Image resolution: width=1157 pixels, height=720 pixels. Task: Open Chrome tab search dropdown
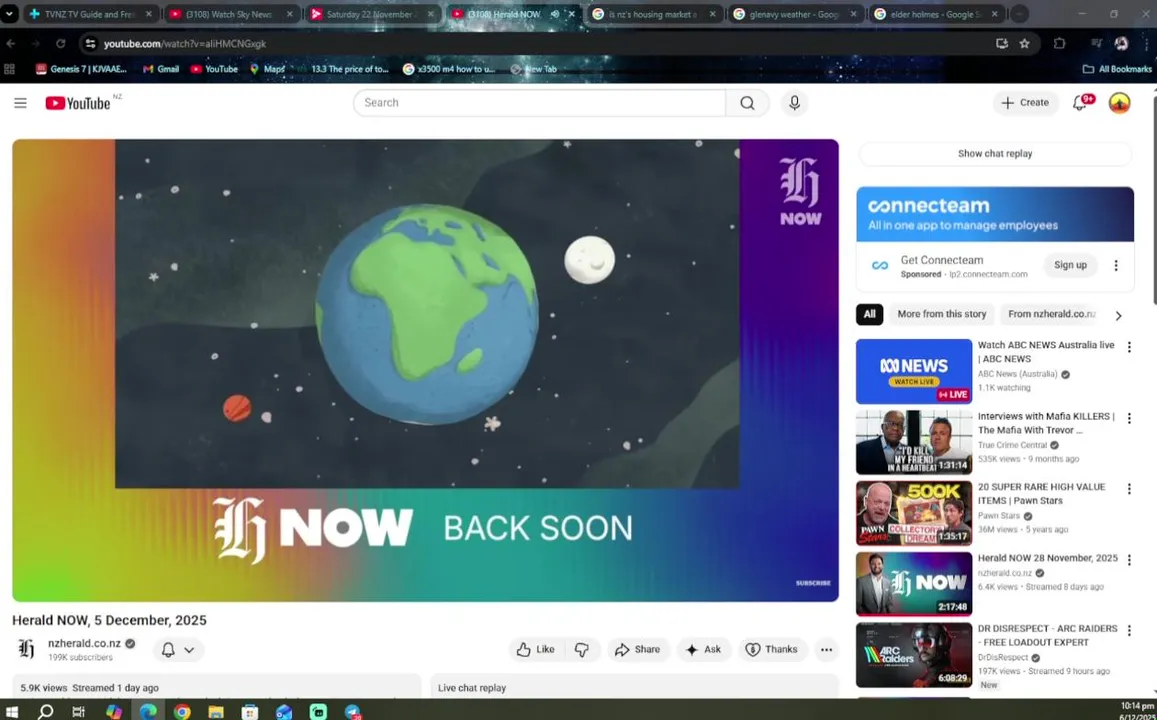pos(9,14)
